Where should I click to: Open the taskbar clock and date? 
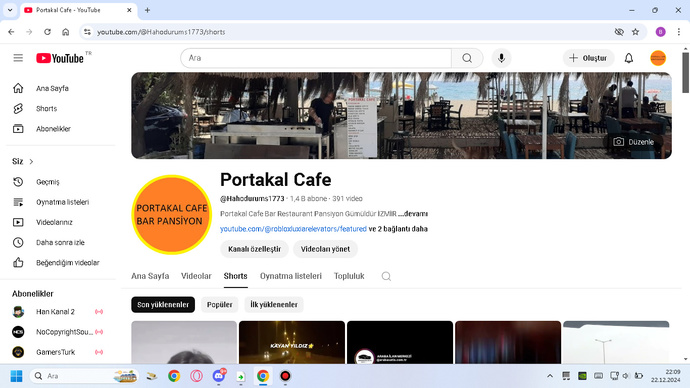(x=666, y=376)
